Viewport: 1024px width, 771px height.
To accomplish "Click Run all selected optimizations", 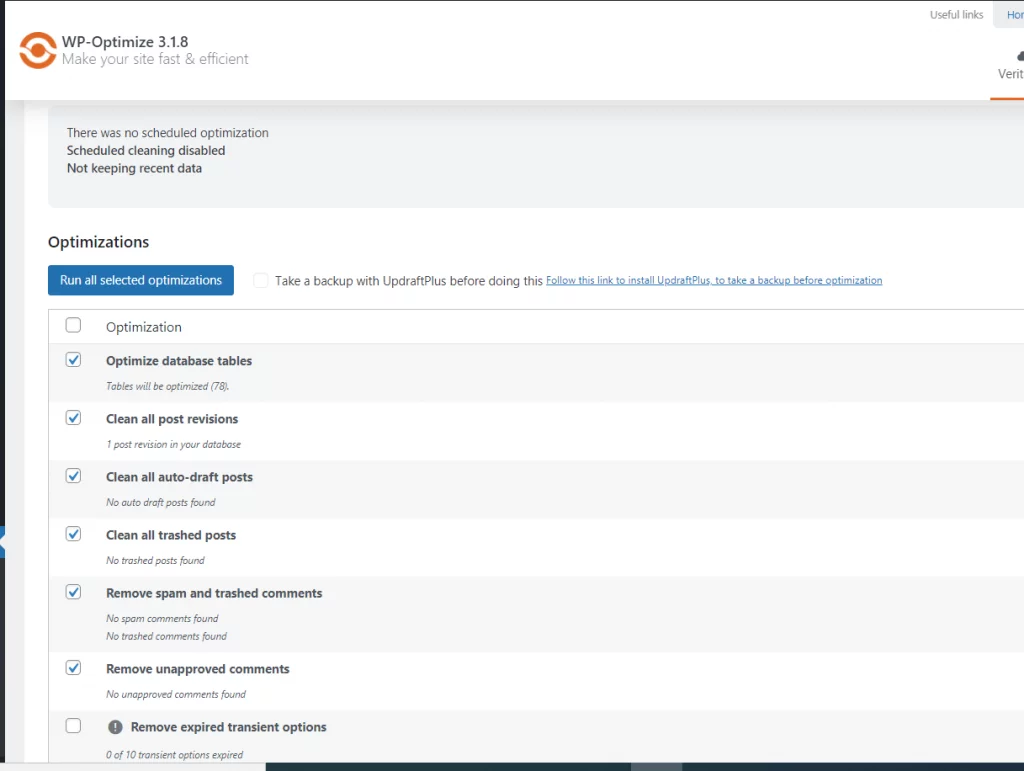I will [x=140, y=280].
